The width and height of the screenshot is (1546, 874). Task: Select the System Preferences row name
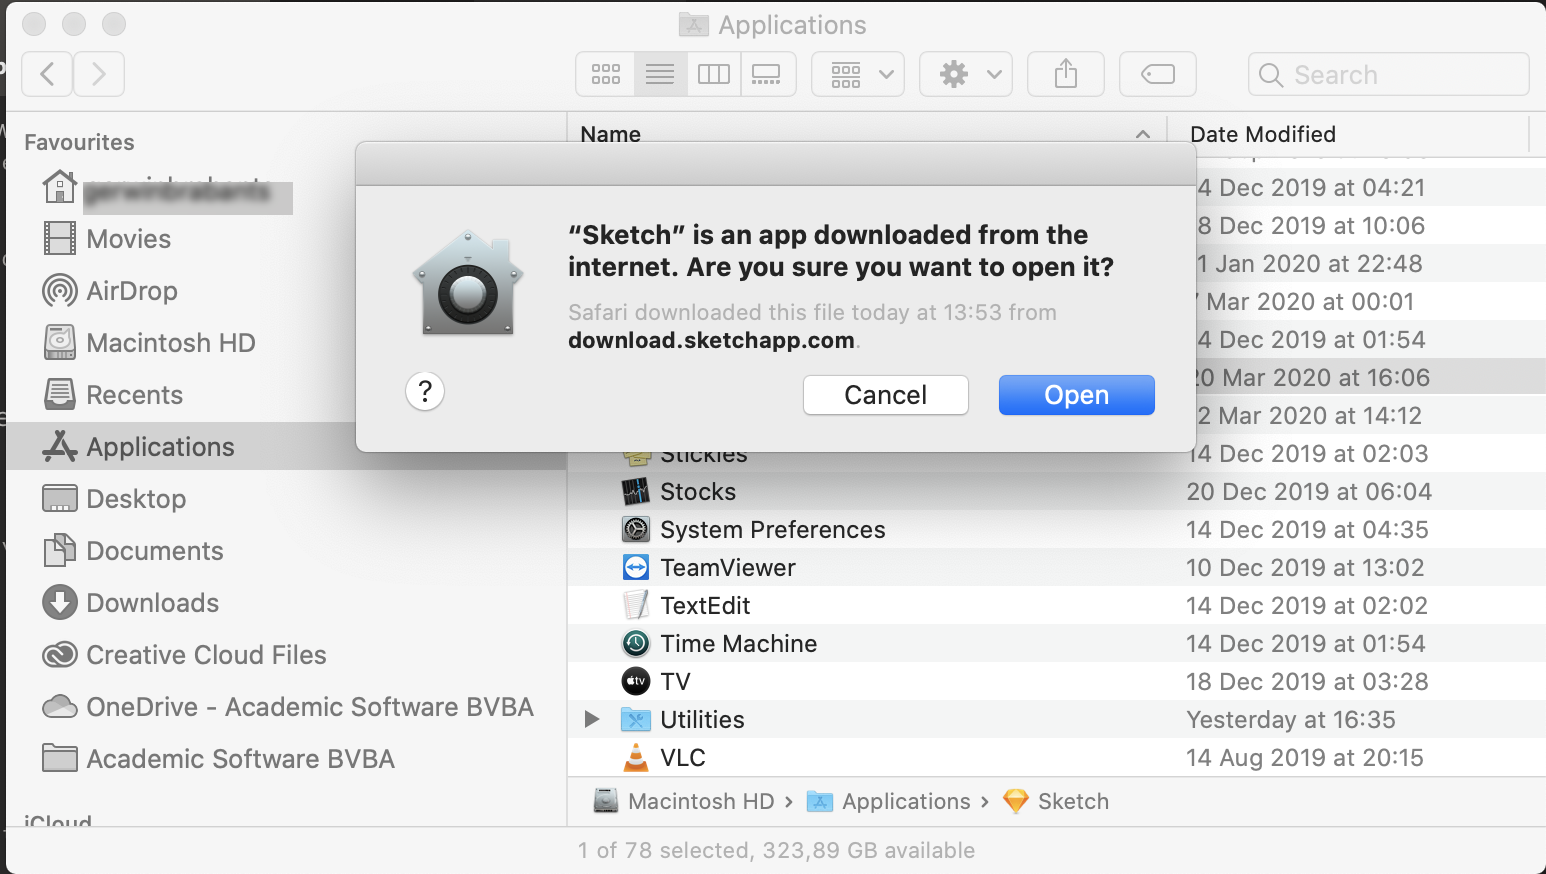[x=773, y=530]
